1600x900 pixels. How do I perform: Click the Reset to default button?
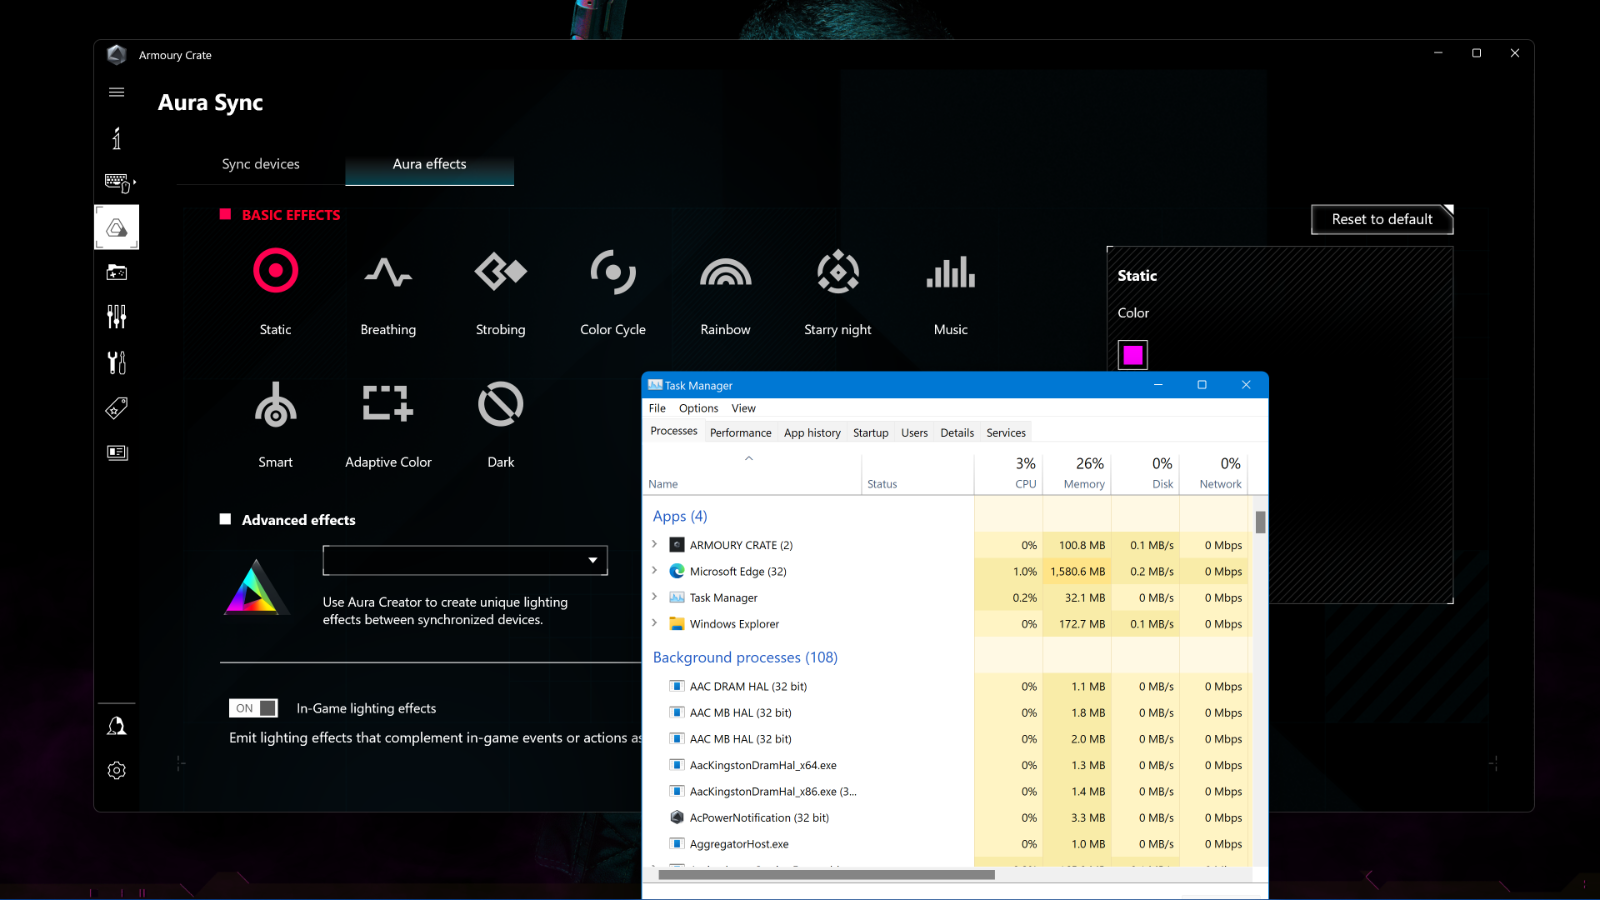click(x=1382, y=219)
